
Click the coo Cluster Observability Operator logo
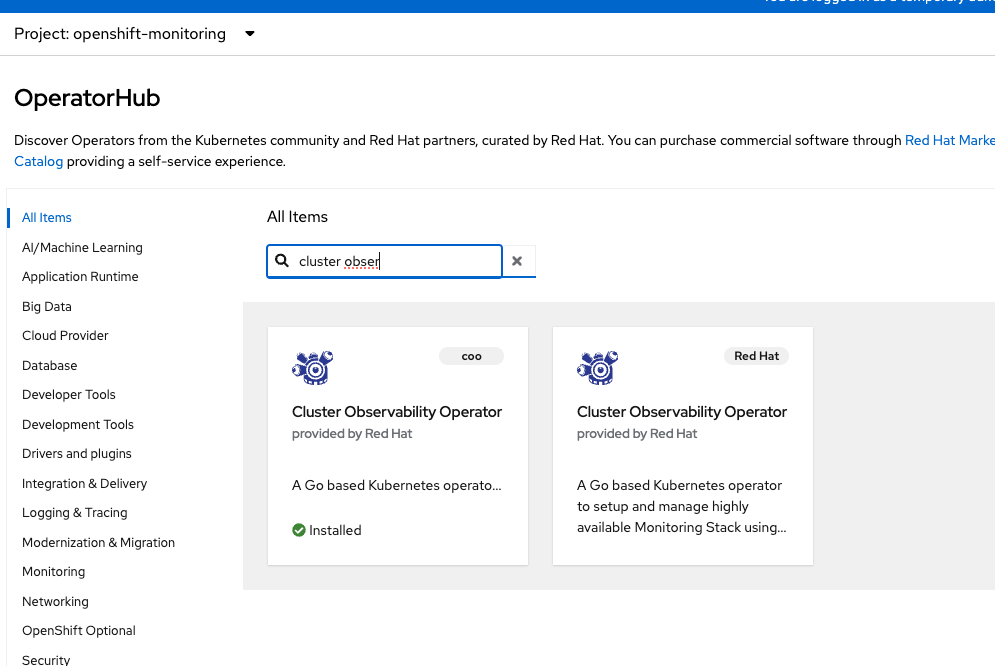coord(312,368)
